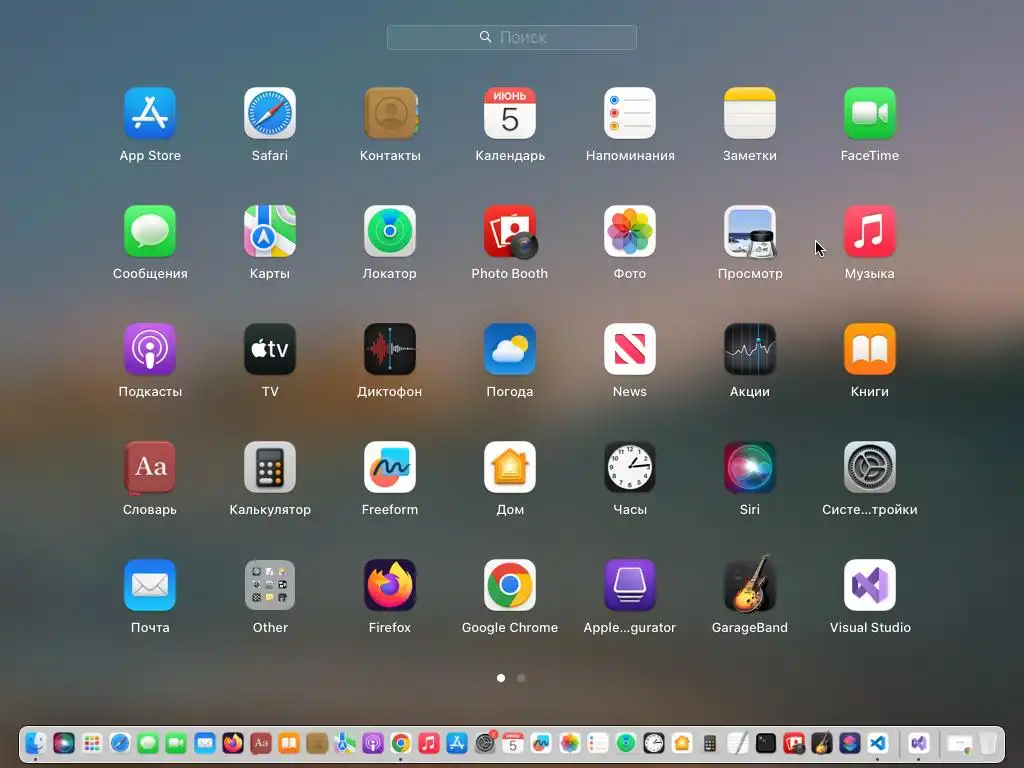Open the Заметки app in Launchpad
Screen dimensions: 1024x768
click(x=750, y=114)
